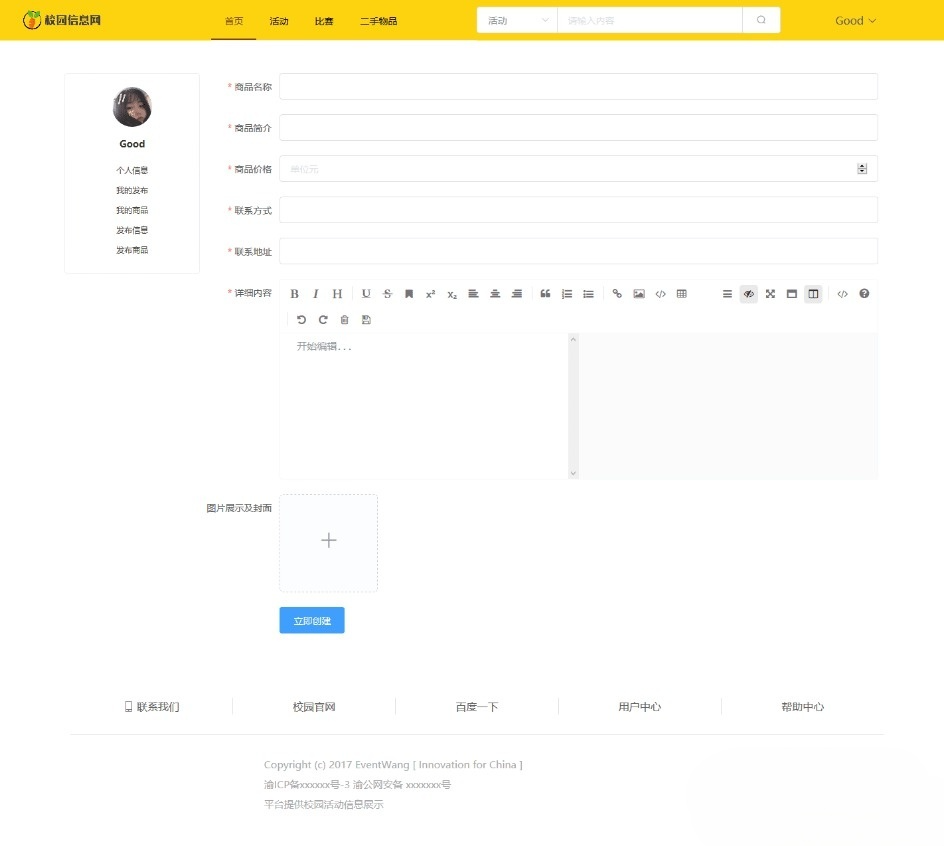Insert a table in the editor
944x846 pixels.
[x=682, y=293]
